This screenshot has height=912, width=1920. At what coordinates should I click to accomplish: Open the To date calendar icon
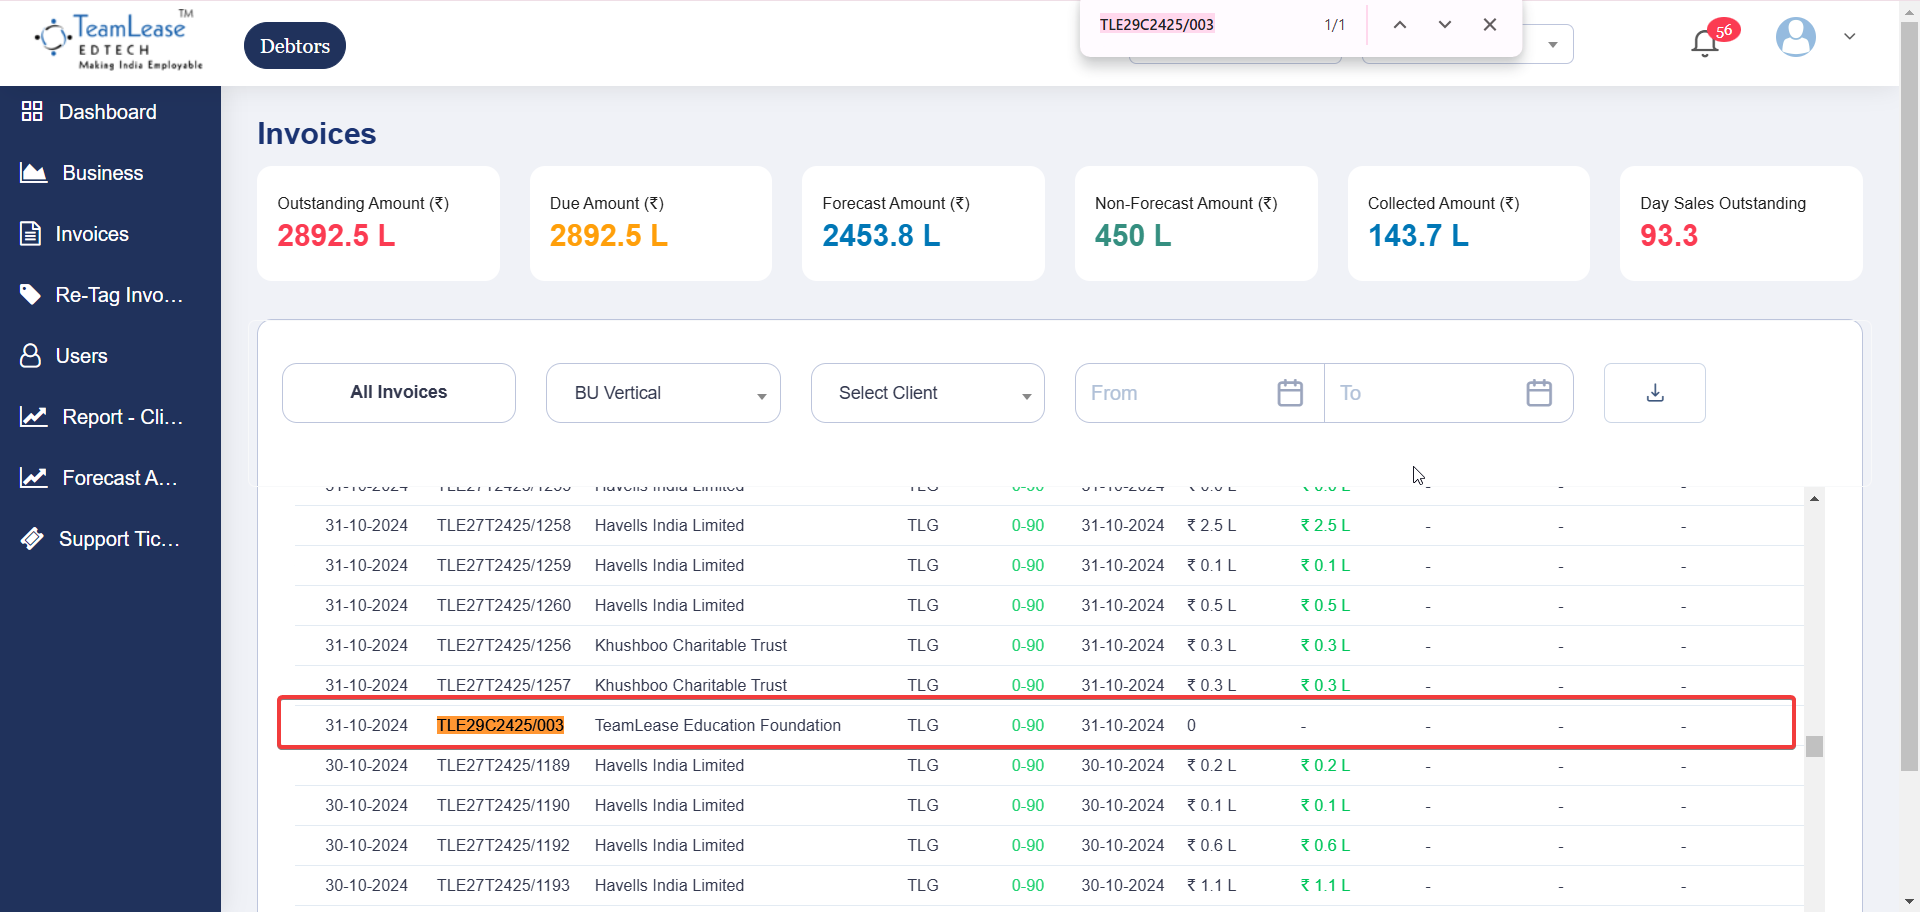(x=1538, y=393)
